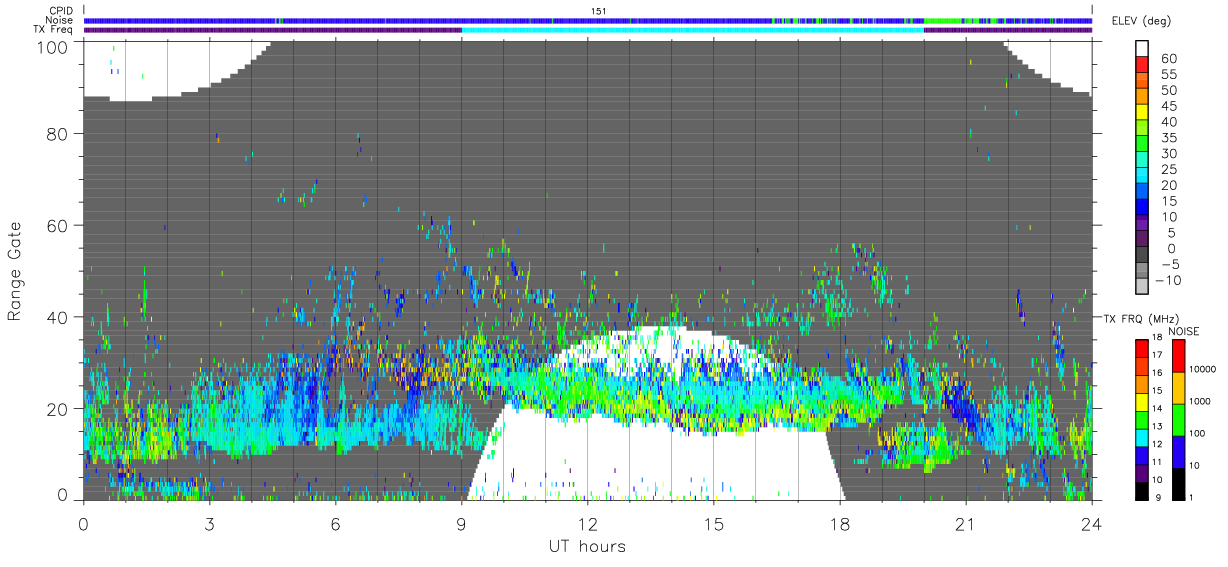This screenshot has height=567, width=1228.
Task: Click the cyan middle section of TX Freq strip
Action: tap(693, 30)
